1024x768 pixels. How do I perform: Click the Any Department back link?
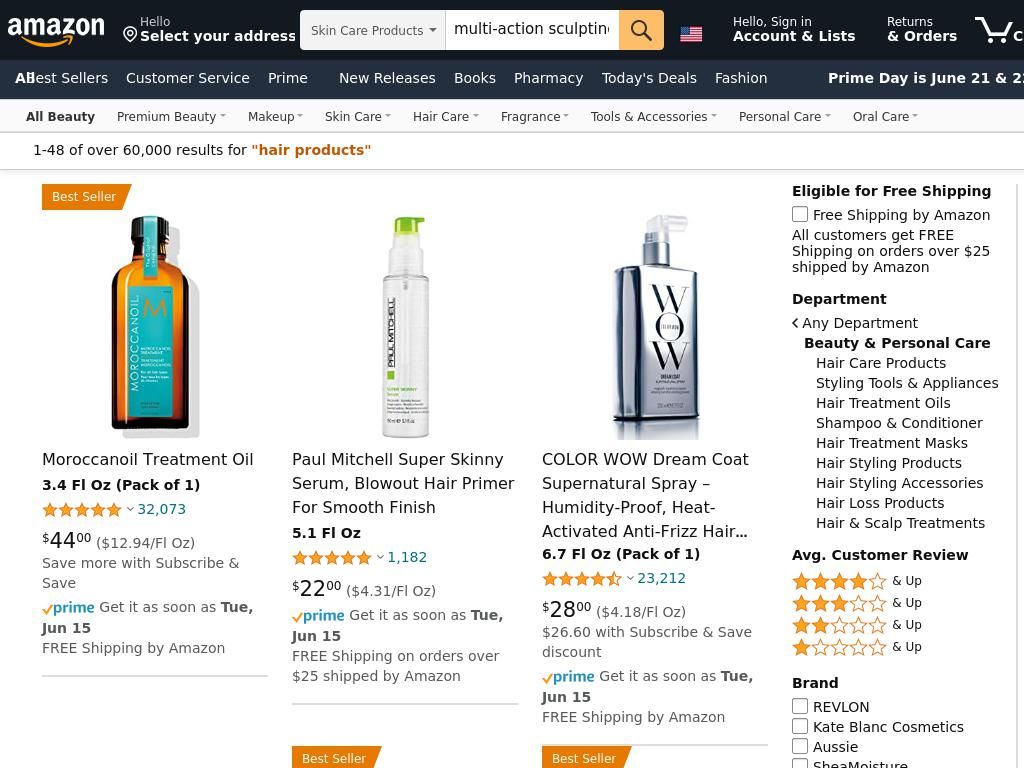coord(855,323)
